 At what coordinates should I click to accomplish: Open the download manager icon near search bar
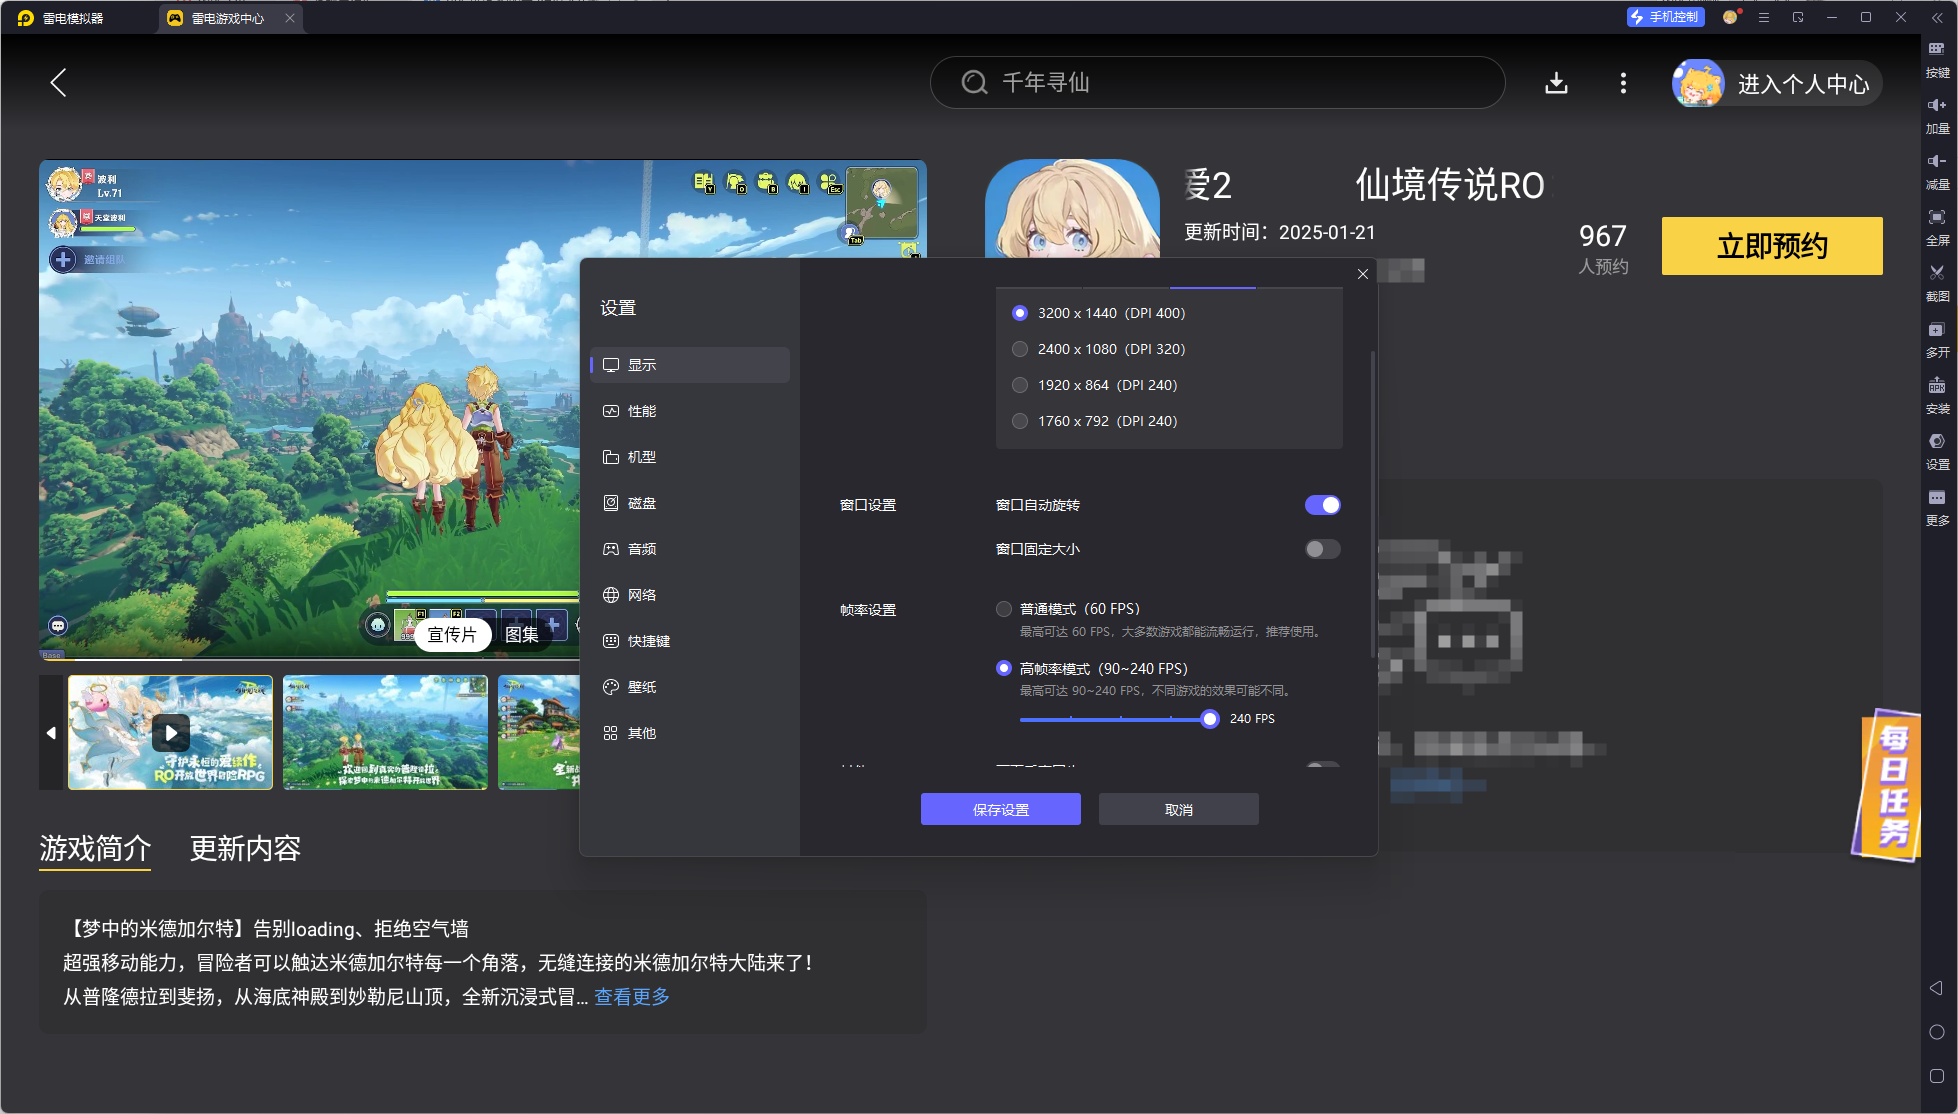pyautogui.click(x=1556, y=83)
